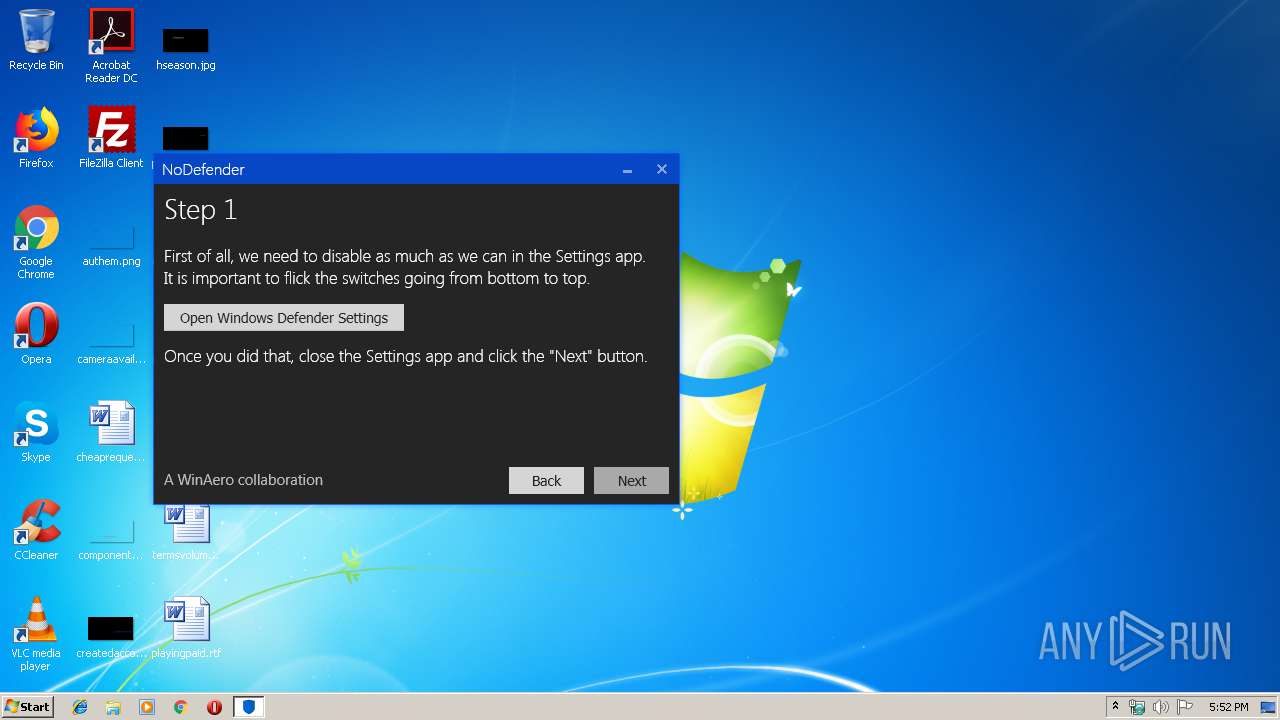The height and width of the screenshot is (720, 1280).
Task: Select the VLC media player shortcut
Action: coord(36,634)
